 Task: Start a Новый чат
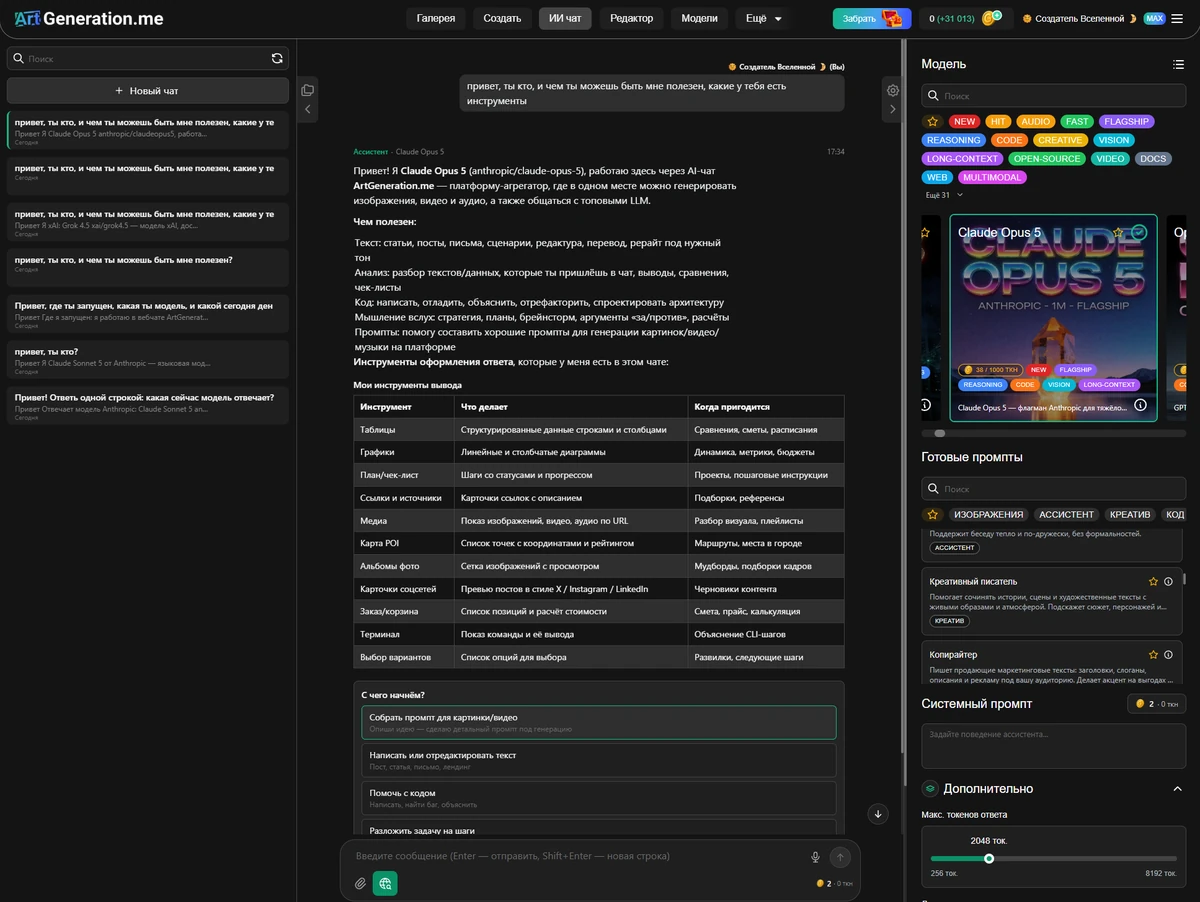(147, 90)
